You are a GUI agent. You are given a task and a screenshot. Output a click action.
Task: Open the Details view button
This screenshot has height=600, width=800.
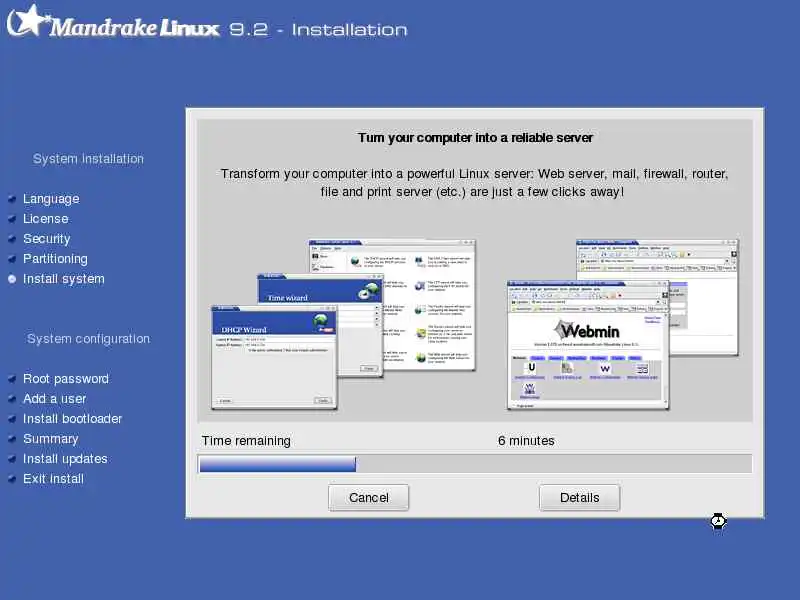pyautogui.click(x=580, y=497)
